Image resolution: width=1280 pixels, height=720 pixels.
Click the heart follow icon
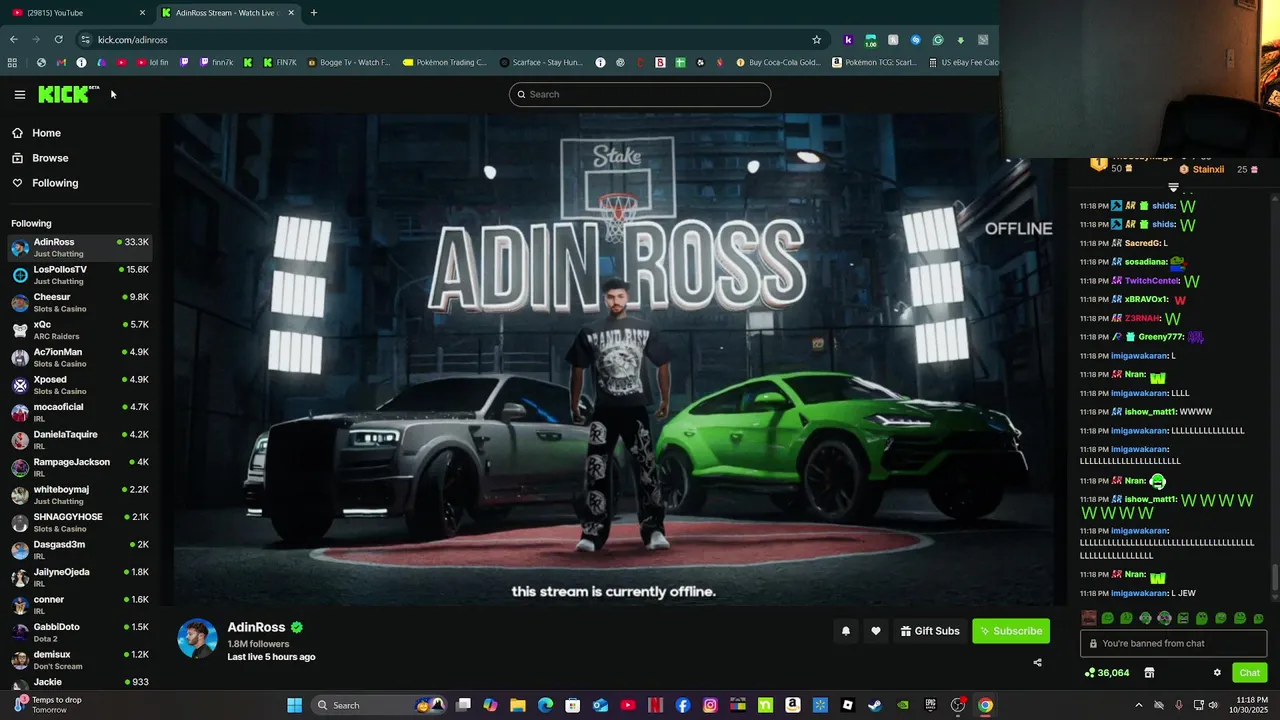click(876, 631)
